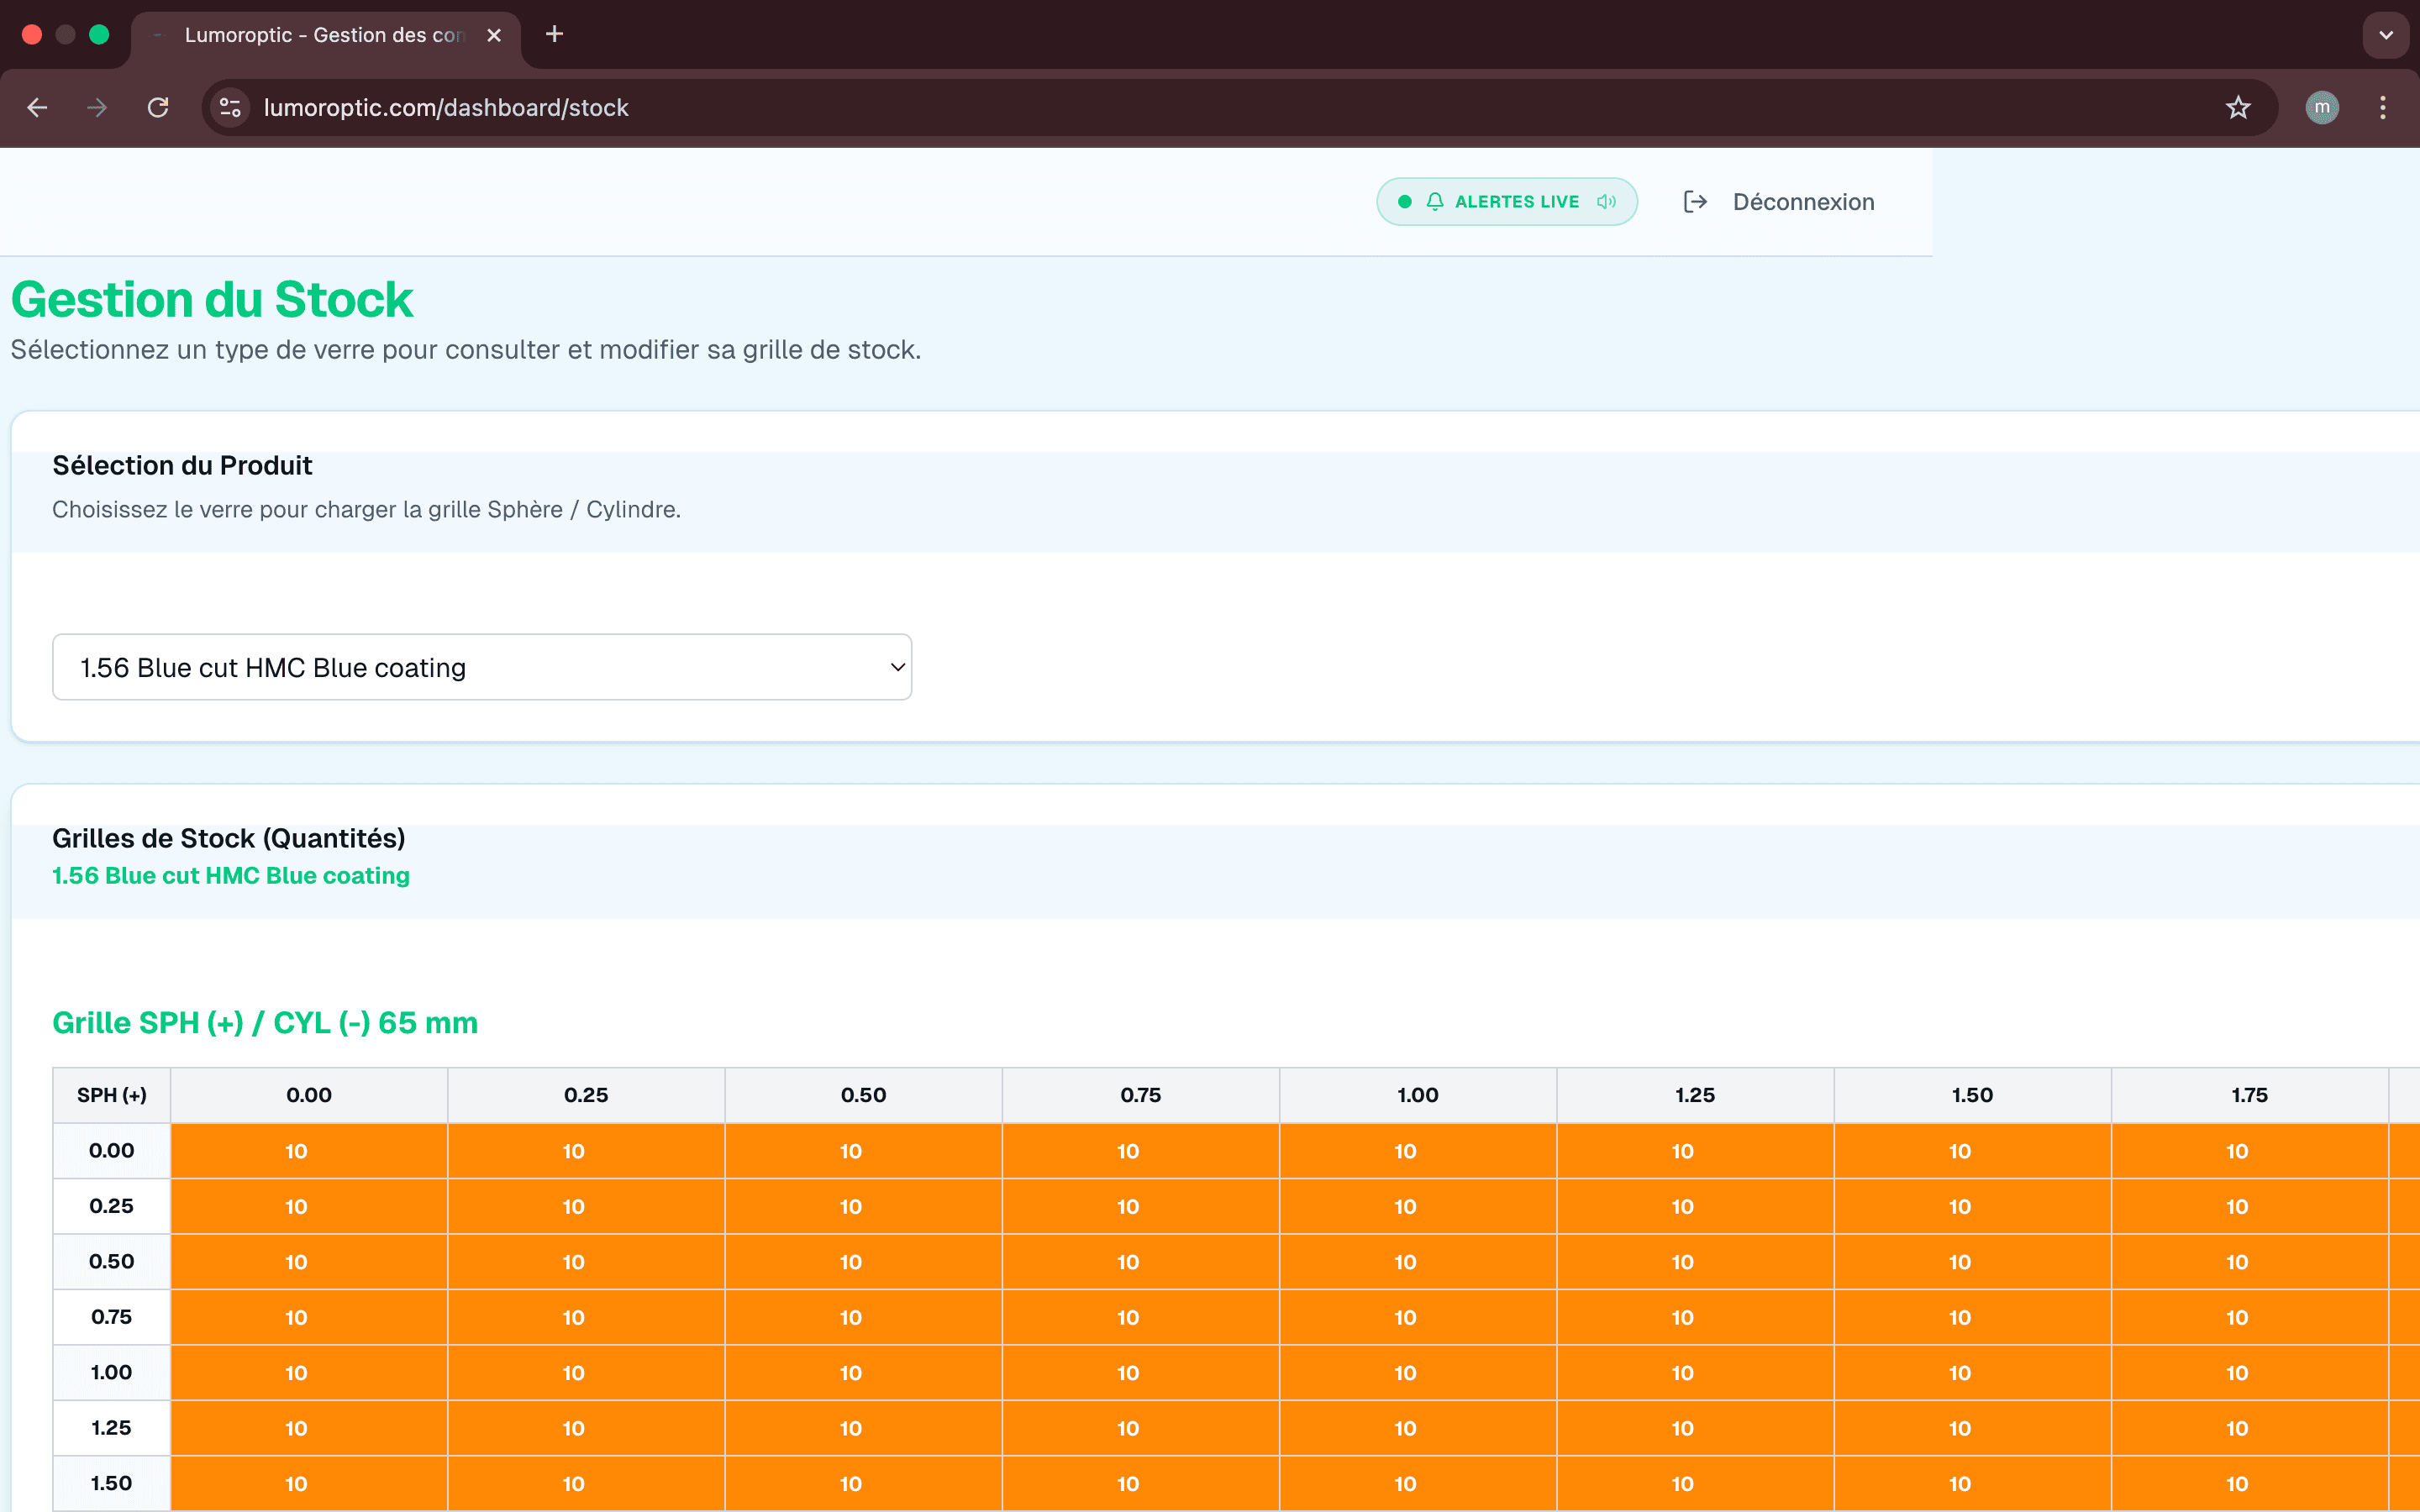Close the Lumoroptic tab
This screenshot has width=2420, height=1512.
494,35
